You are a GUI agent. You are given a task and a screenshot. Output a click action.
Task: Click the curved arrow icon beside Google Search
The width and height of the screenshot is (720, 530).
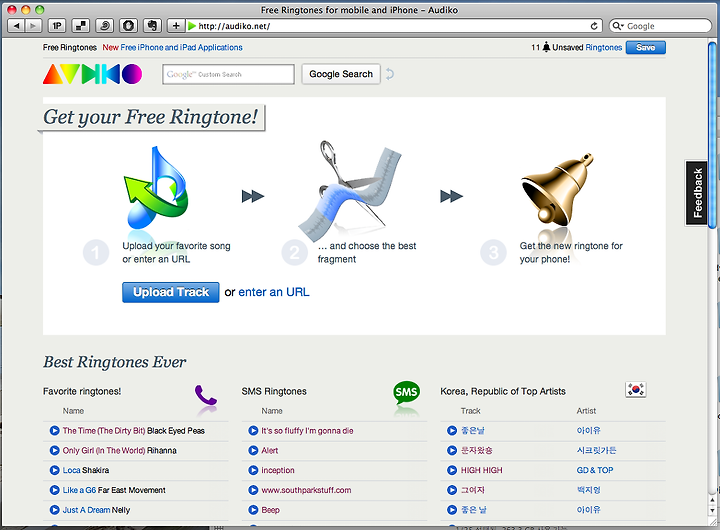pos(389,74)
